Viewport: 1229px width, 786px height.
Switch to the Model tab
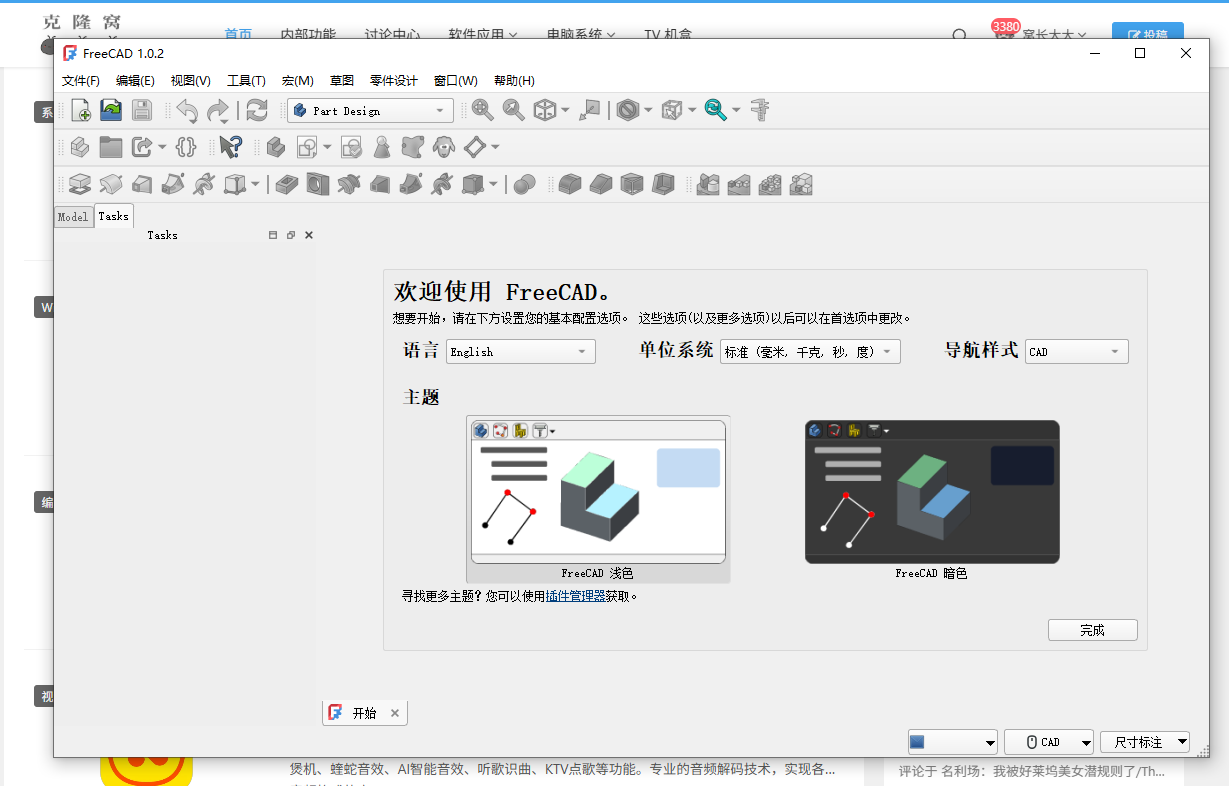coord(73,217)
